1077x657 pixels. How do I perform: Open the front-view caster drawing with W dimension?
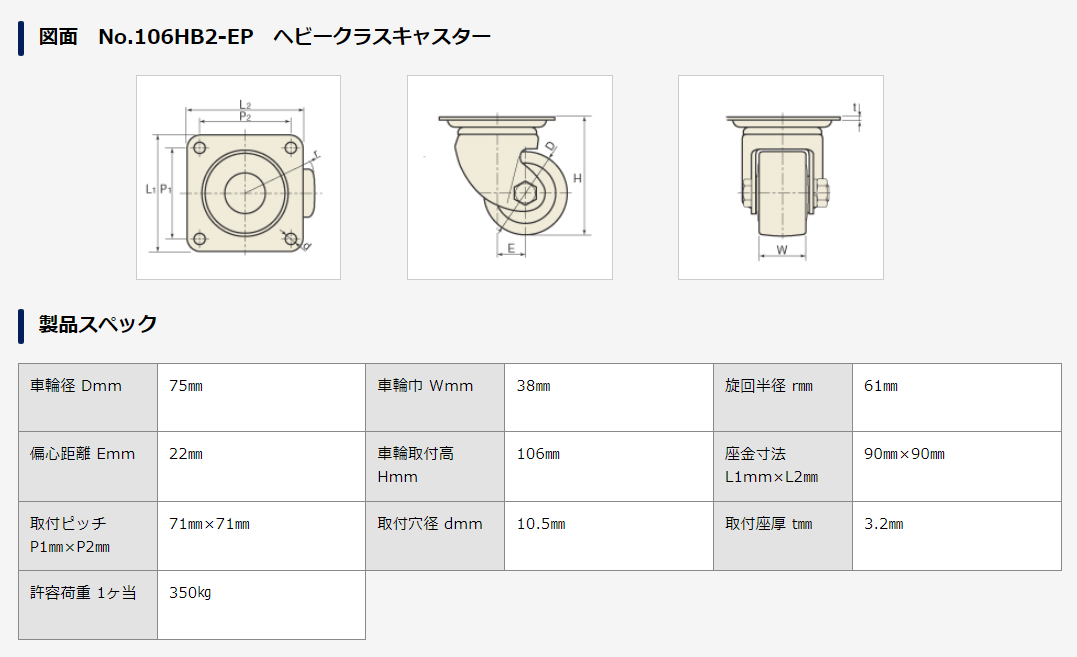click(780, 177)
